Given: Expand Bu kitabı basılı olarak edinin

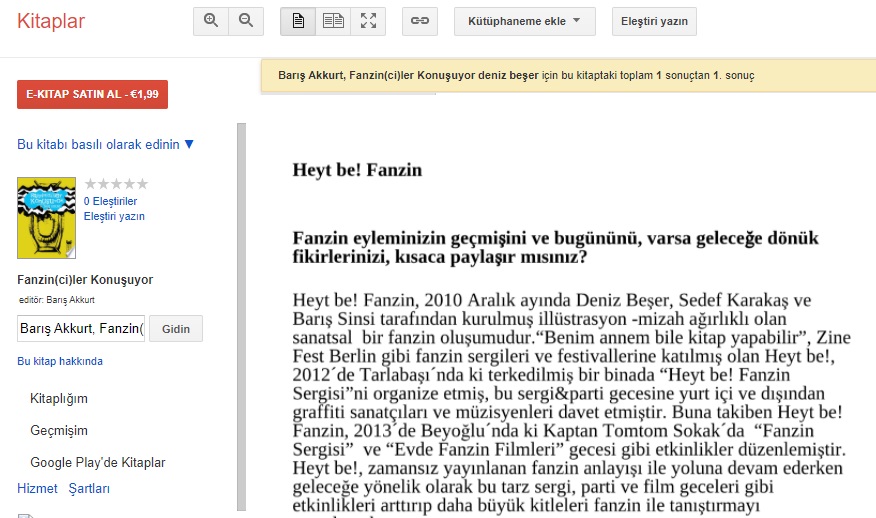Looking at the screenshot, I should [x=106, y=145].
